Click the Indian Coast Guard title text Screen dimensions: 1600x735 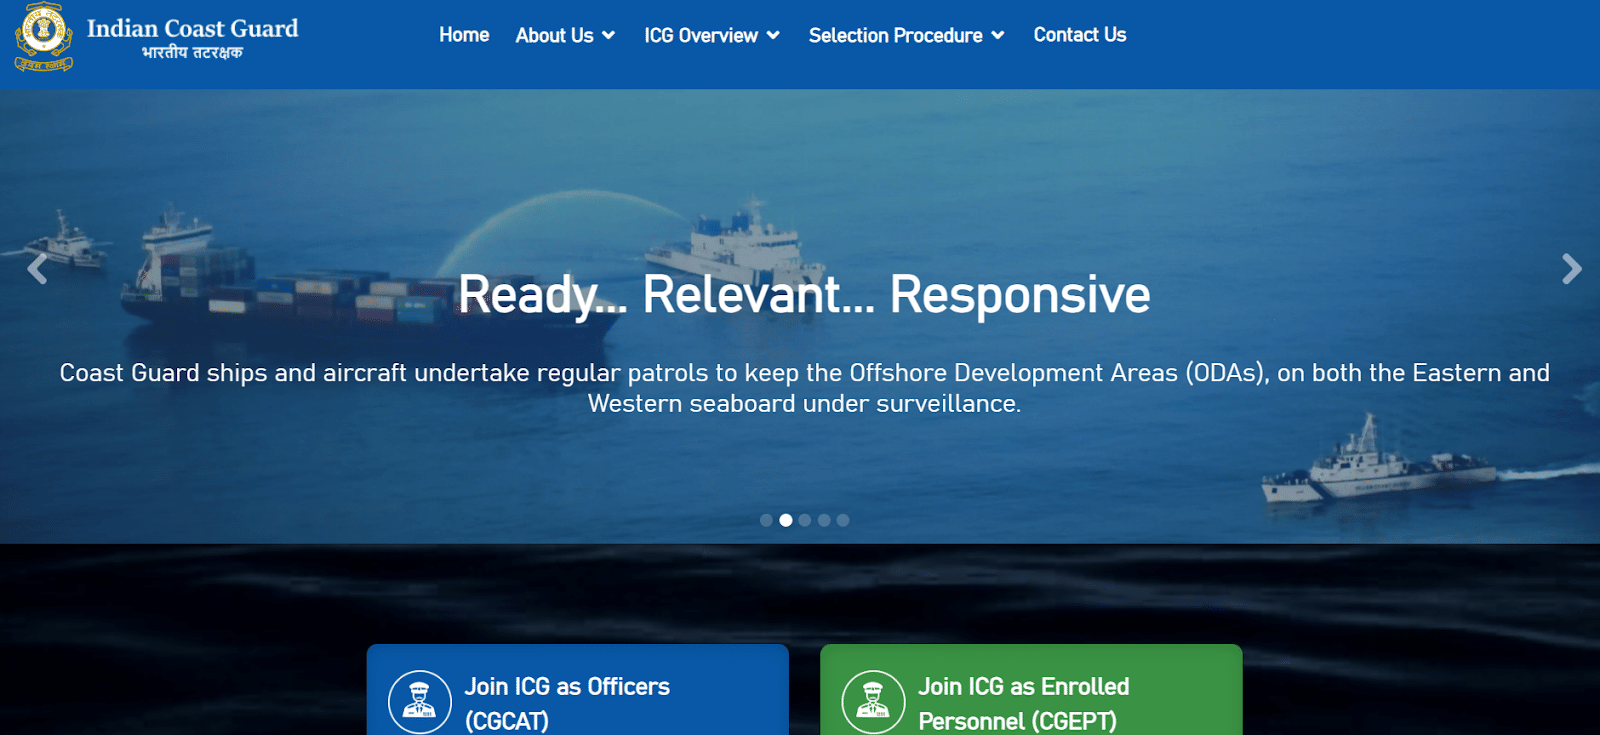click(192, 28)
